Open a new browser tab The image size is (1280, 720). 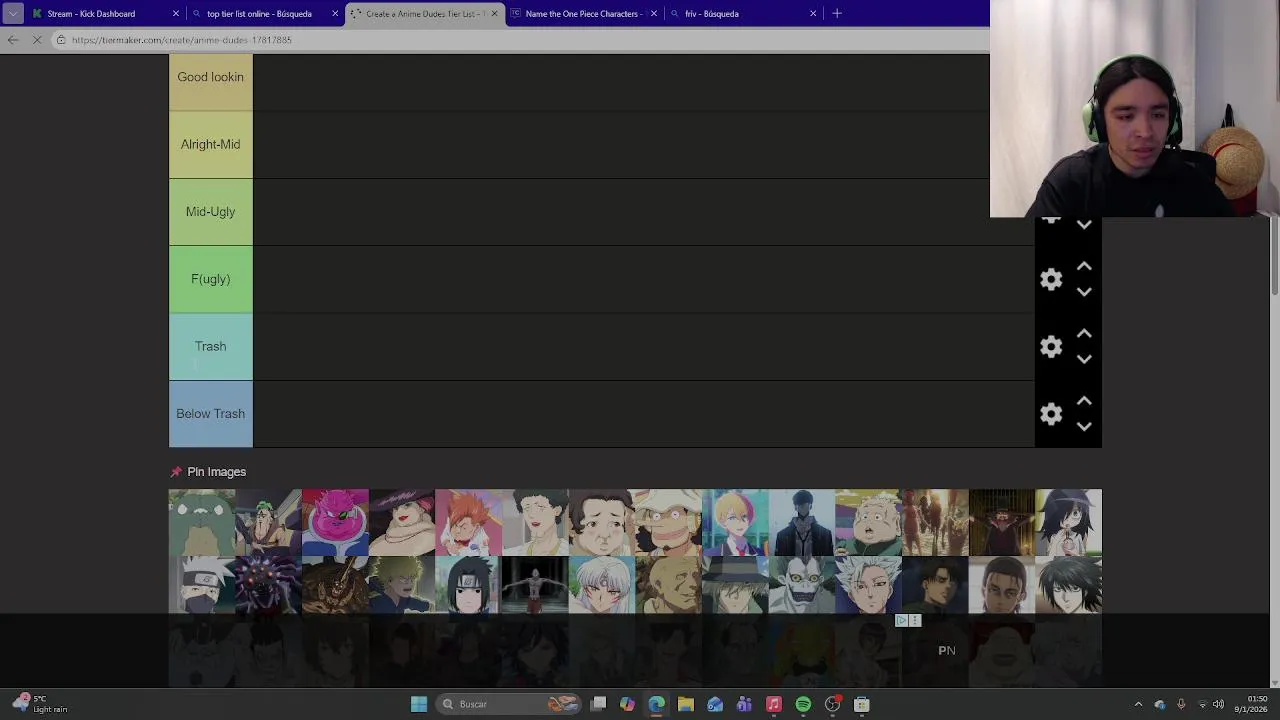click(x=837, y=14)
